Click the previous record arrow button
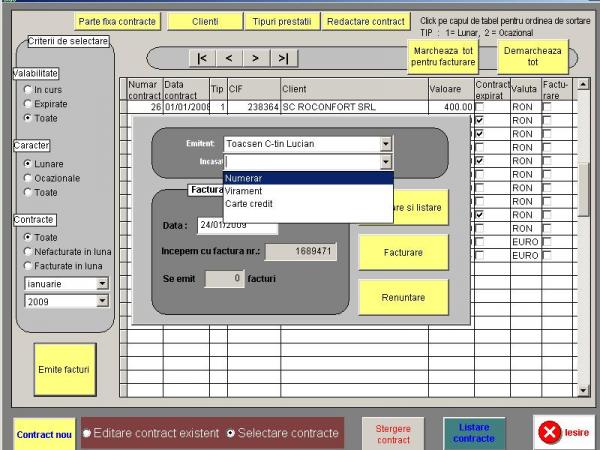This screenshot has width=600, height=450. (229, 58)
